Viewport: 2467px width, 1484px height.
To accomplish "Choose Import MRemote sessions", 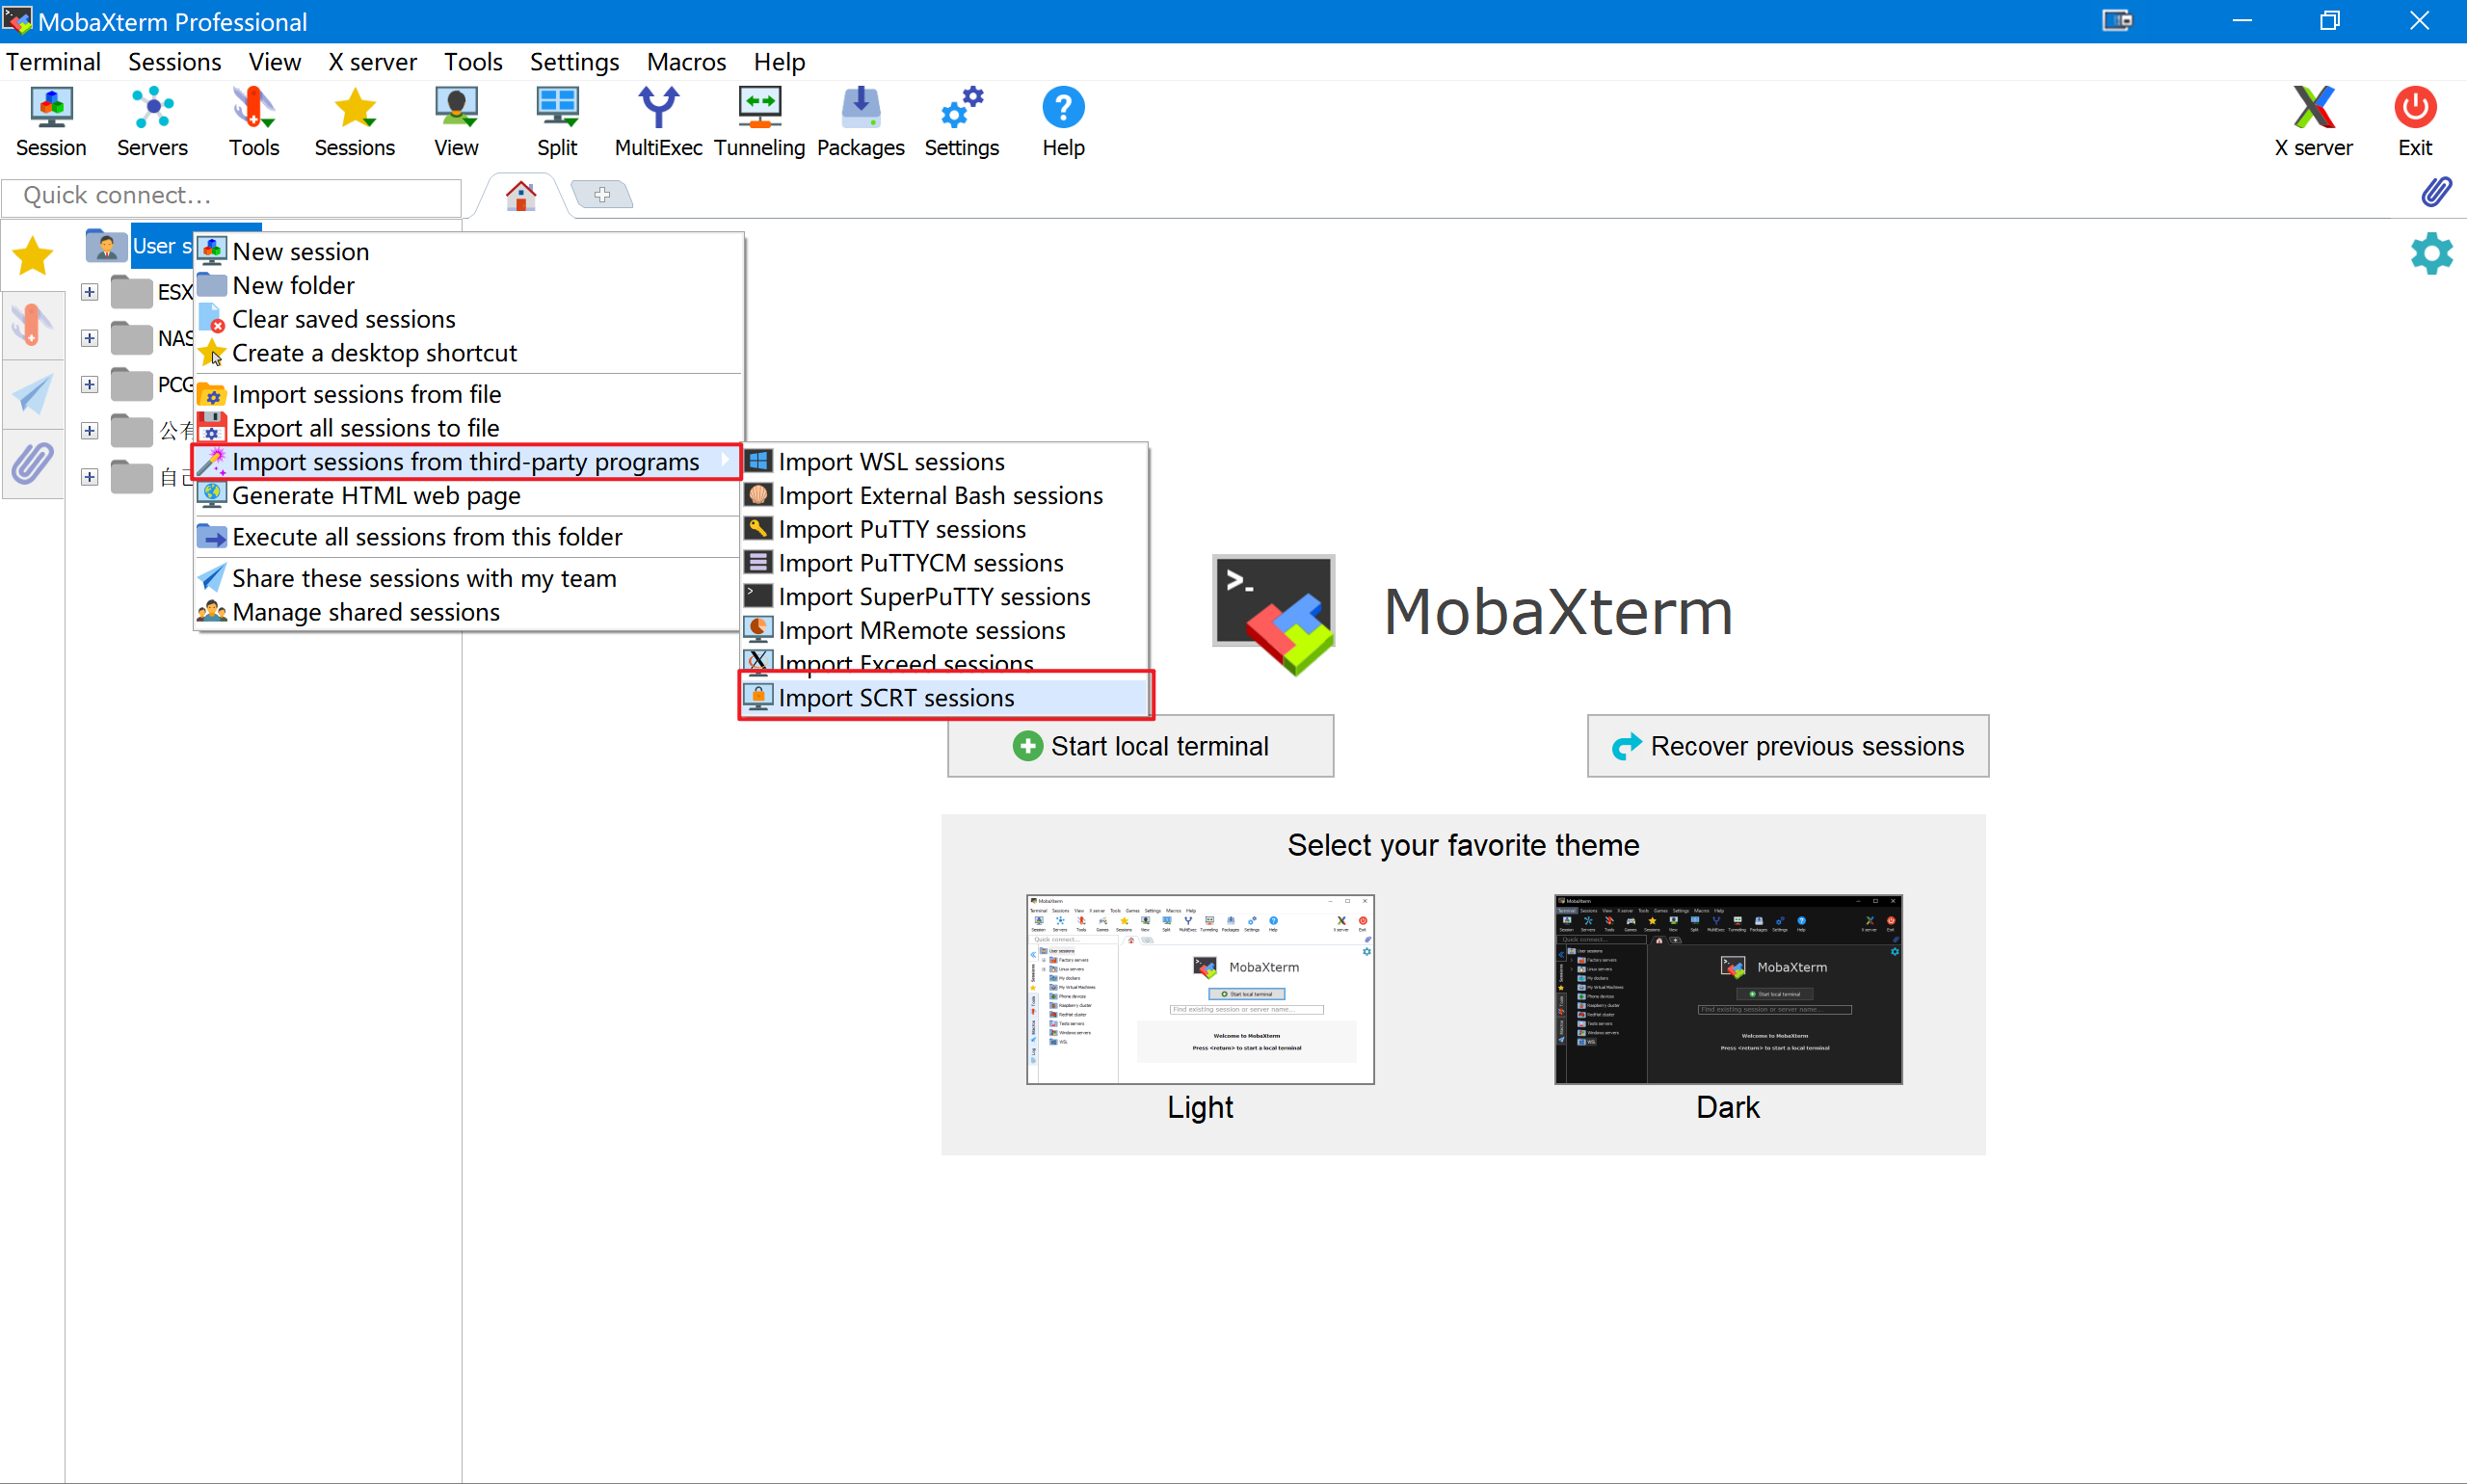I will [x=945, y=631].
